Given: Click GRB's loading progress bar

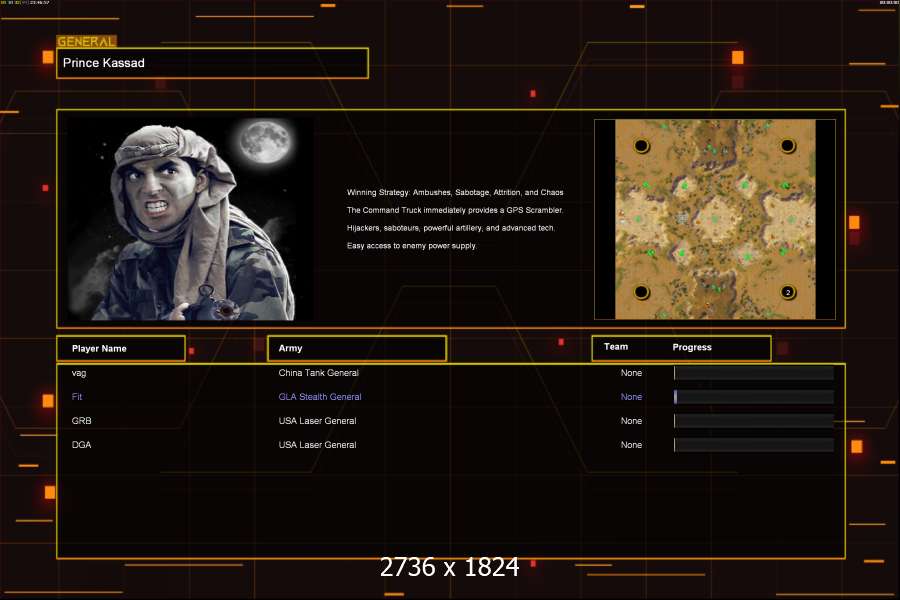Looking at the screenshot, I should click(754, 421).
